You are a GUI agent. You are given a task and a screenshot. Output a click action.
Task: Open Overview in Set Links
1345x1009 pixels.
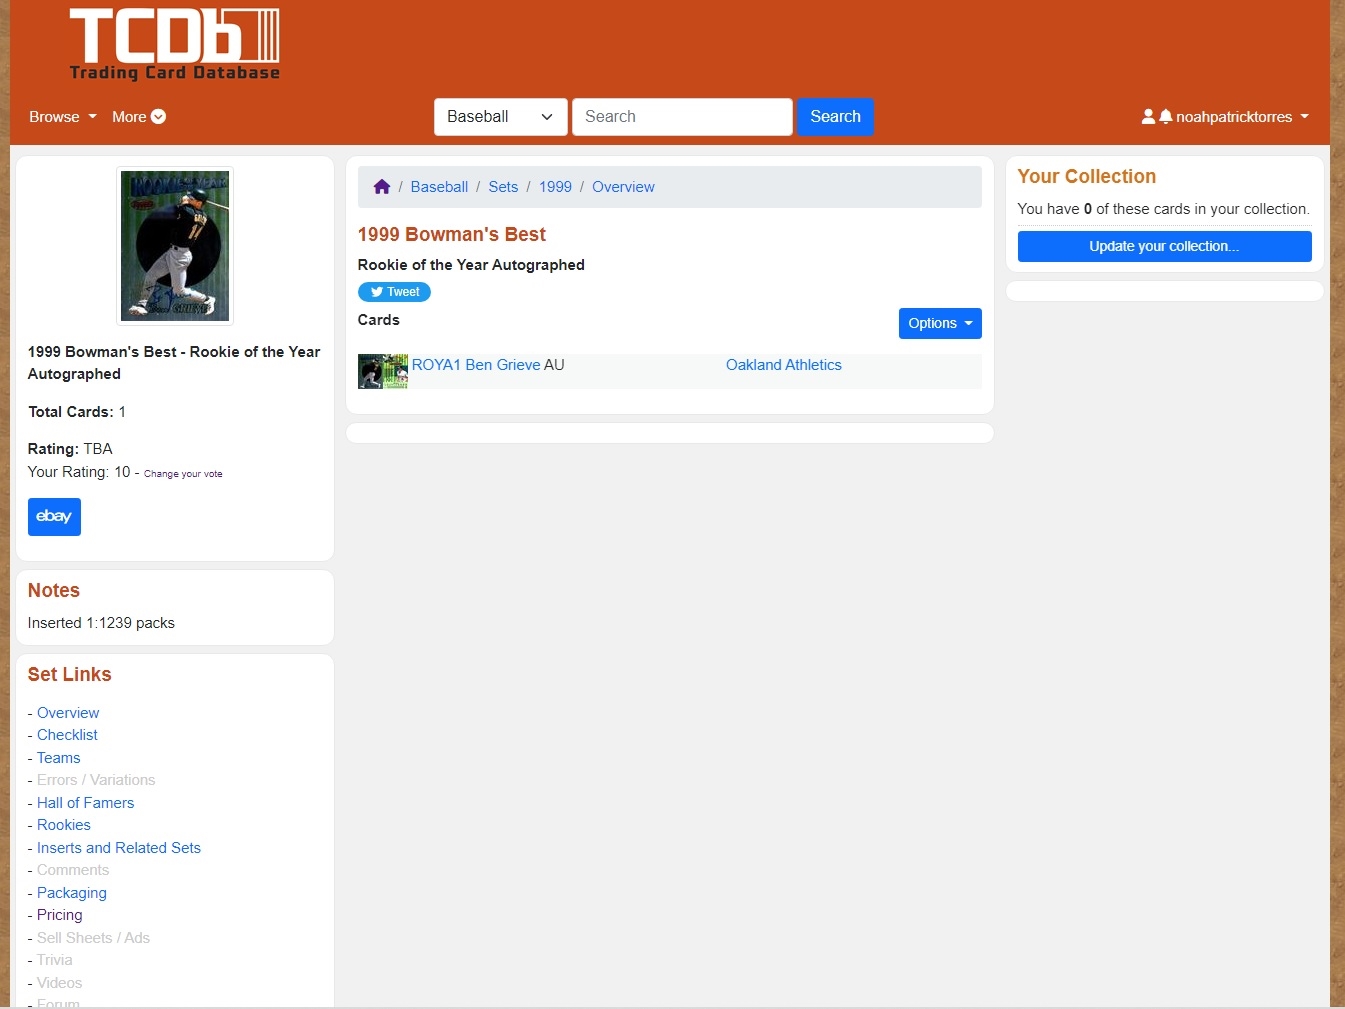(68, 713)
